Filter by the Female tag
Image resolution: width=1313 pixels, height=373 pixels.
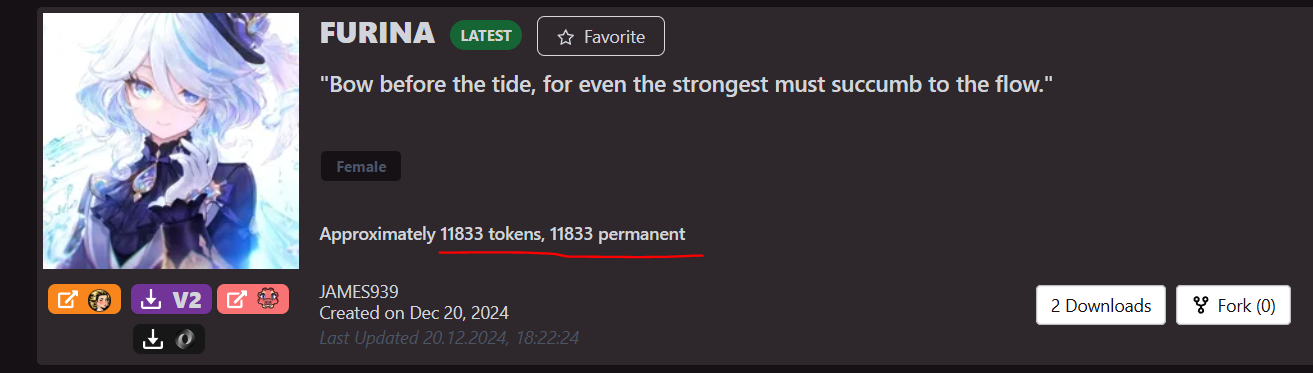pos(361,166)
